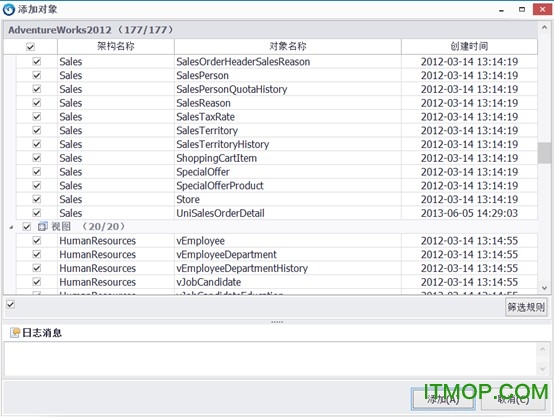
Task: Close the 添加对象 dialog
Action: click(x=542, y=10)
